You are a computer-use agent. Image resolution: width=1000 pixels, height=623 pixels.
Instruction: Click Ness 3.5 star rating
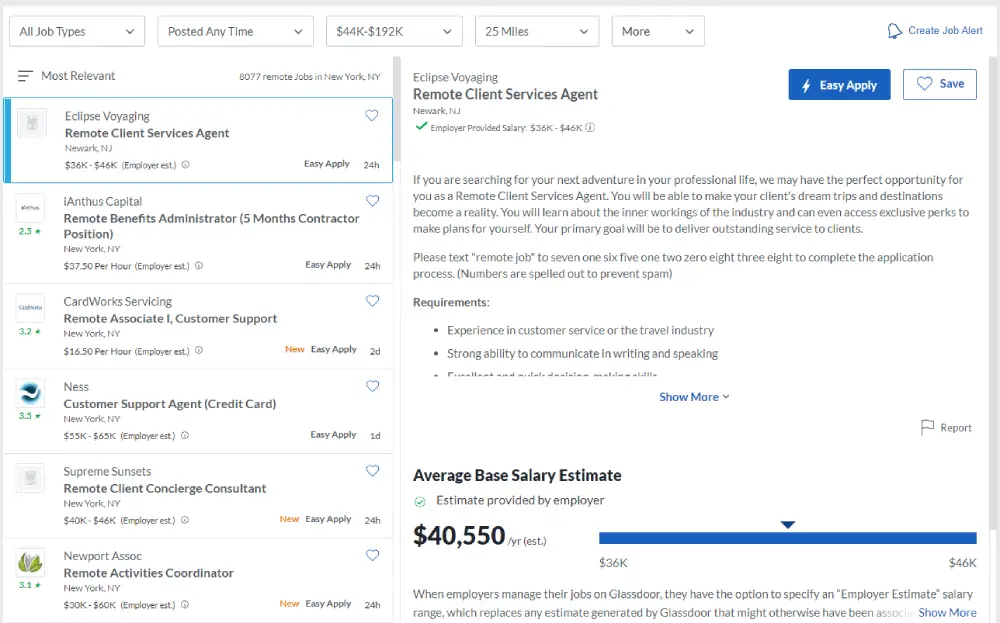tap(29, 416)
